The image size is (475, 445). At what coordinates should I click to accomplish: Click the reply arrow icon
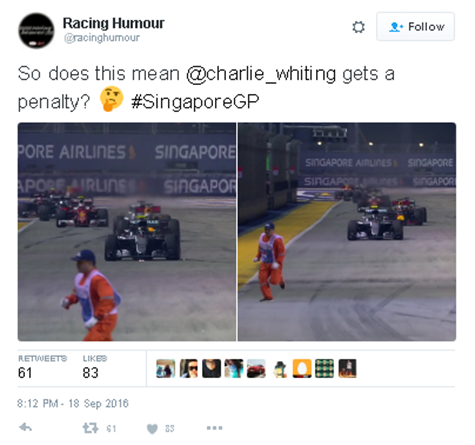tap(25, 427)
